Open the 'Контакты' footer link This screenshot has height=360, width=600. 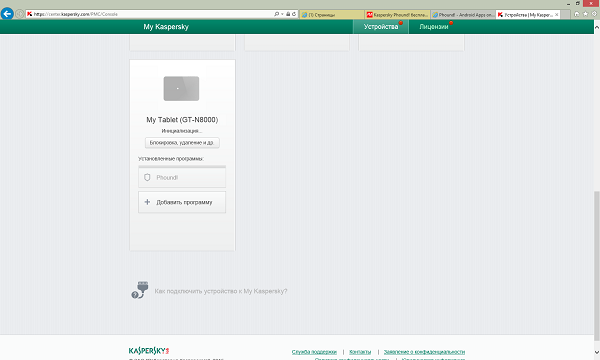click(x=360, y=352)
